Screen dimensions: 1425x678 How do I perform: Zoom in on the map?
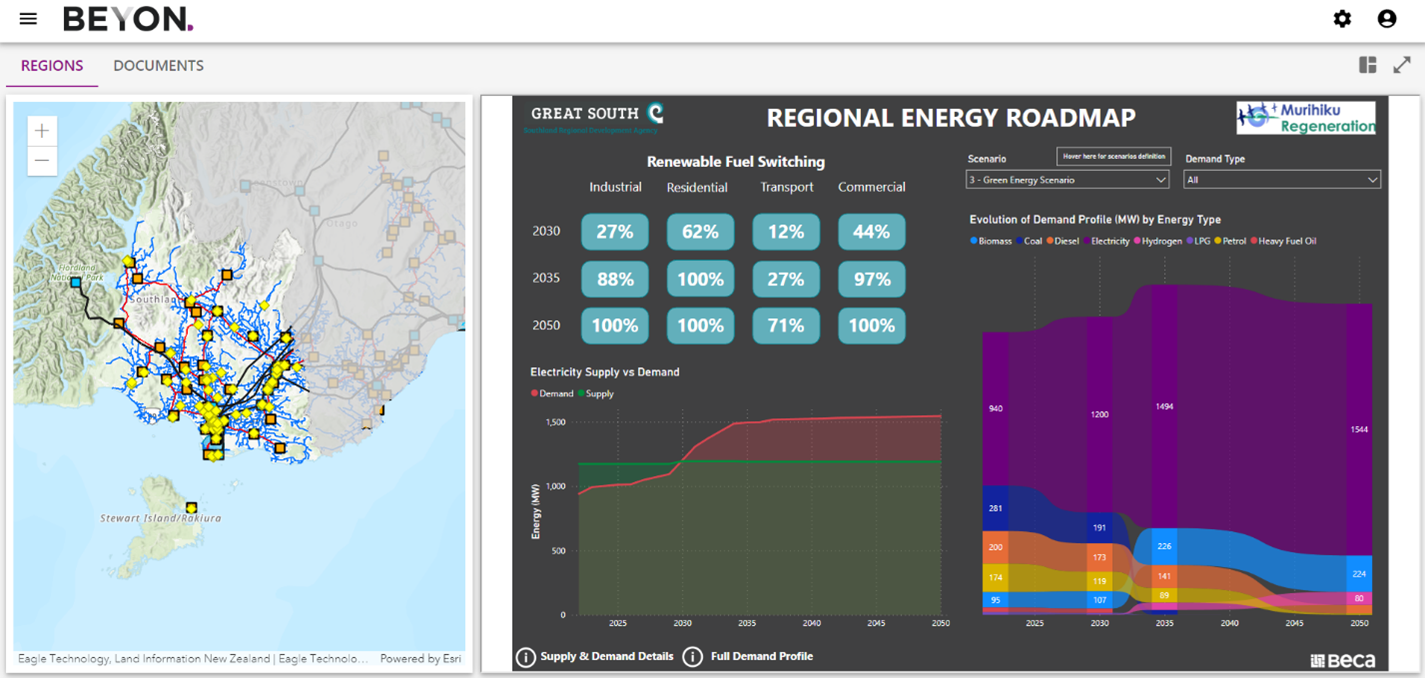[x=41, y=130]
